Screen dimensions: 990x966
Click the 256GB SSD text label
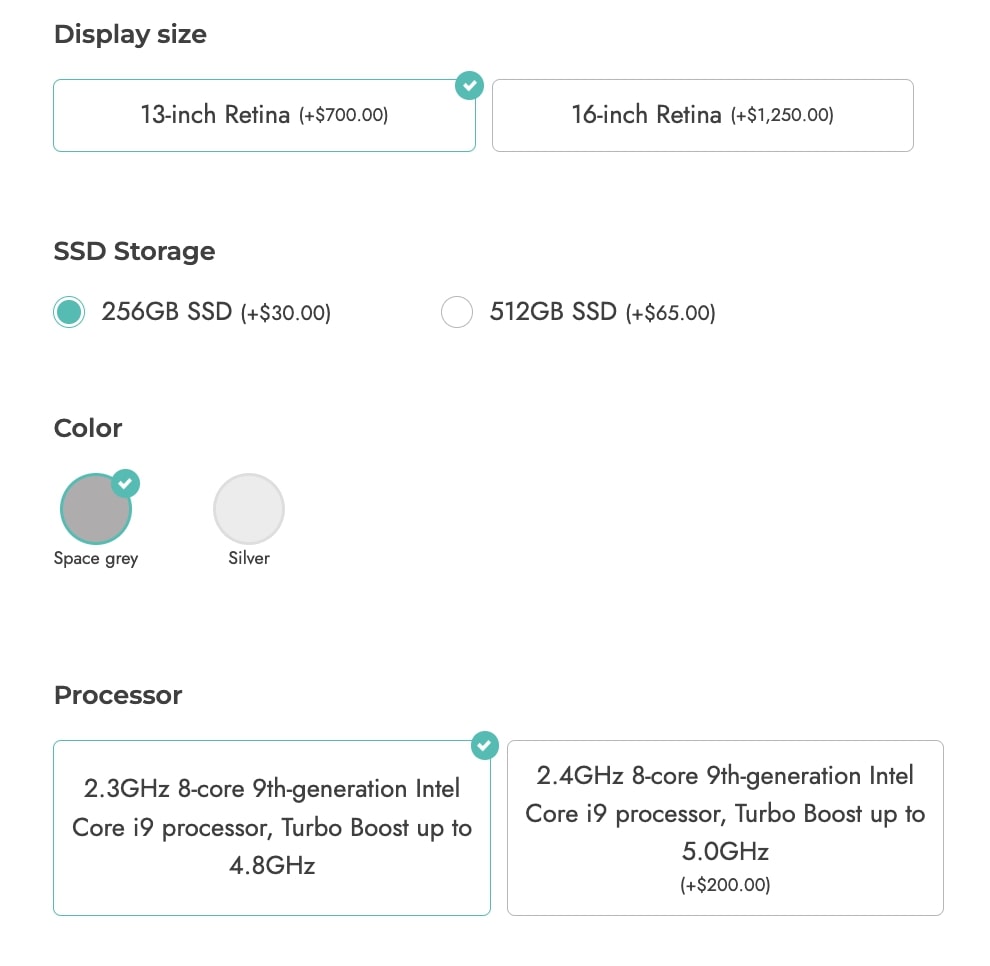(167, 312)
